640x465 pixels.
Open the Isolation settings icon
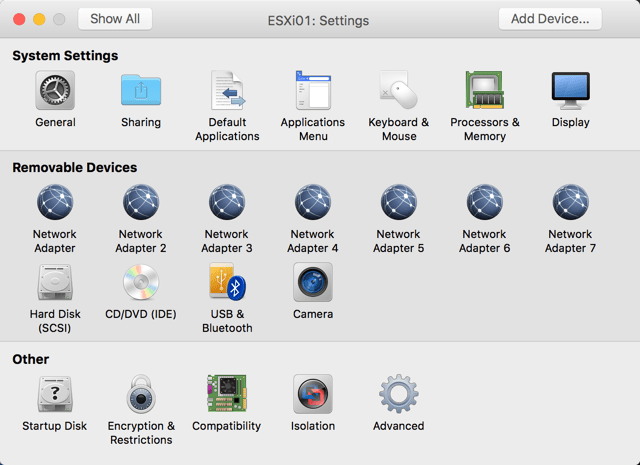coord(313,395)
